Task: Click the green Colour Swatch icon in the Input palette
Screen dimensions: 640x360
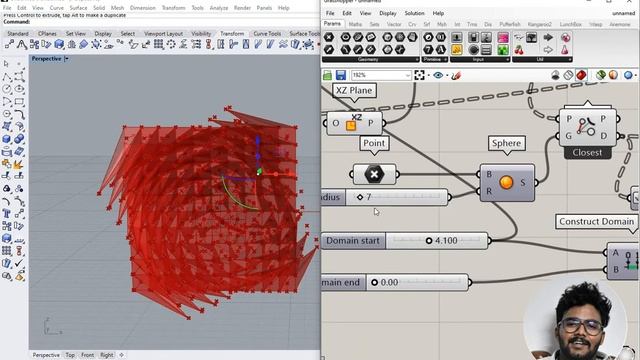Action: point(503,50)
